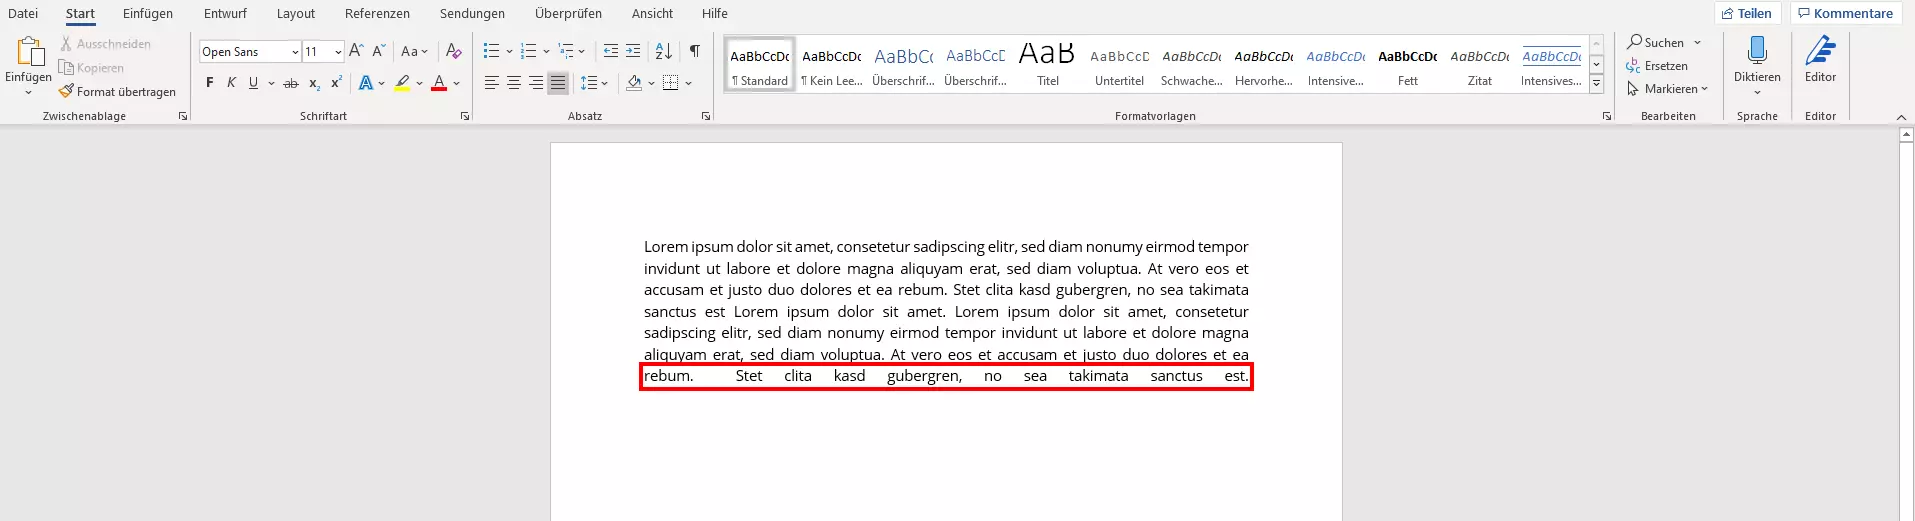1915x521 pixels.
Task: Open font size 11 dropdown
Action: pos(338,52)
